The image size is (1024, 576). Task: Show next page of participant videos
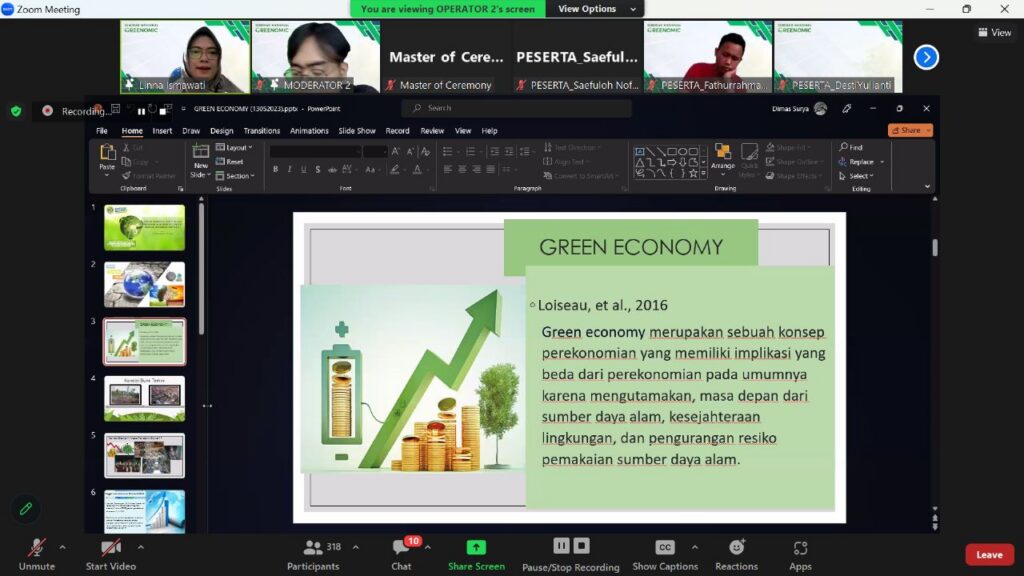click(926, 57)
